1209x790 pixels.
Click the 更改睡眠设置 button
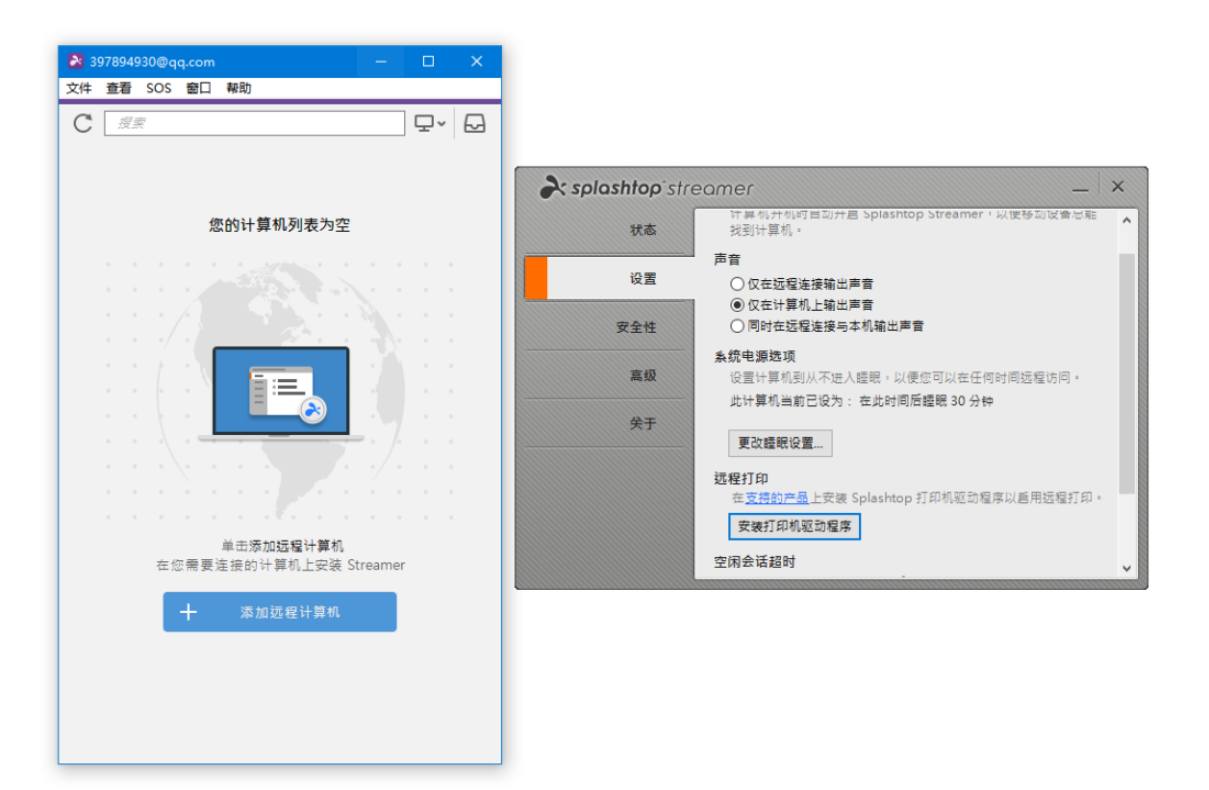tap(779, 442)
